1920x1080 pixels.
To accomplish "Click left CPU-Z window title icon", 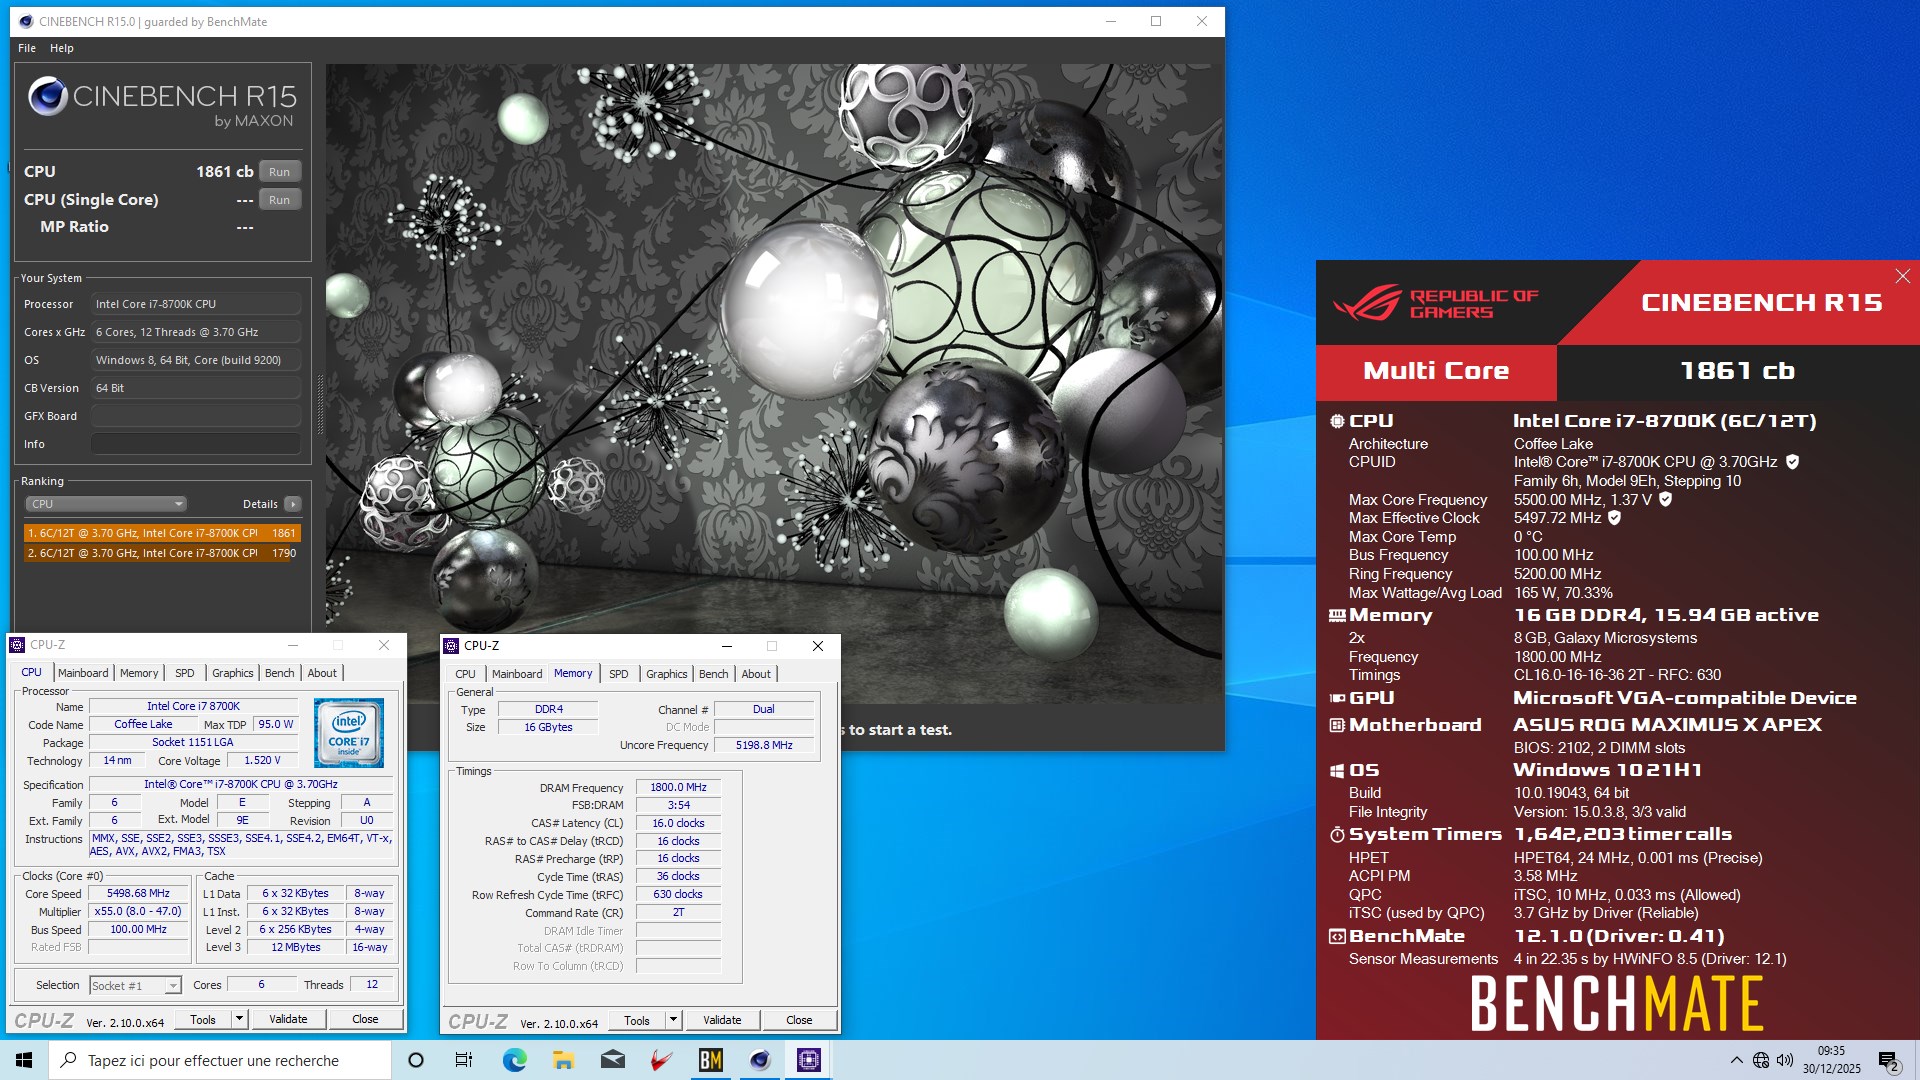I will click(18, 645).
